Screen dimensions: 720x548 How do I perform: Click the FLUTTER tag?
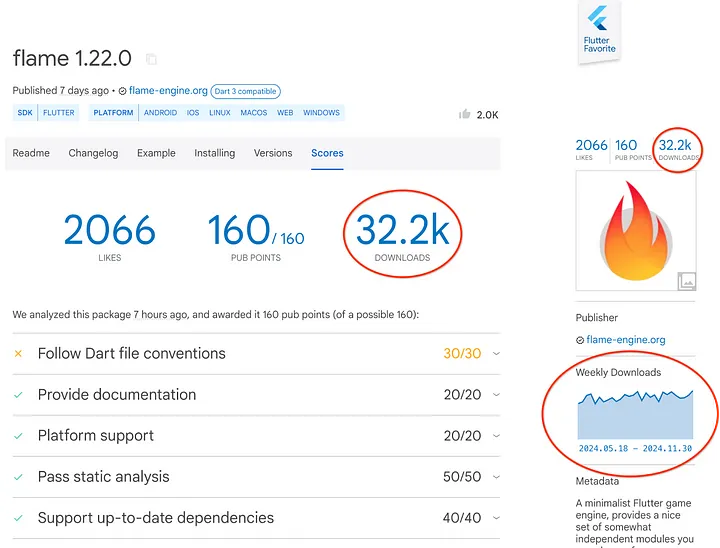tap(58, 113)
